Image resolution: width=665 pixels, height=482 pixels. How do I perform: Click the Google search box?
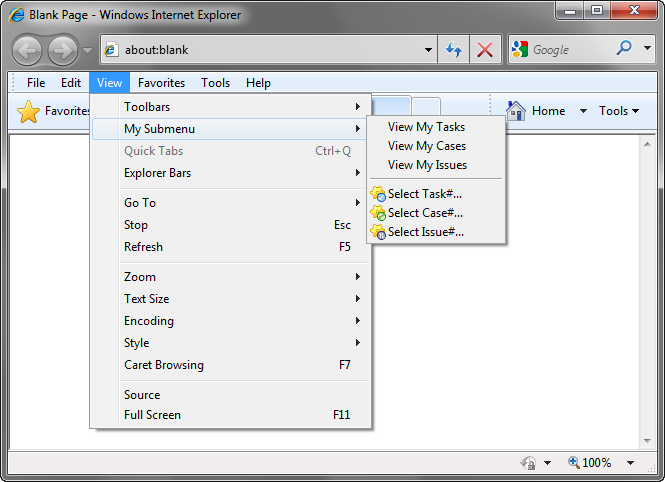[x=570, y=50]
